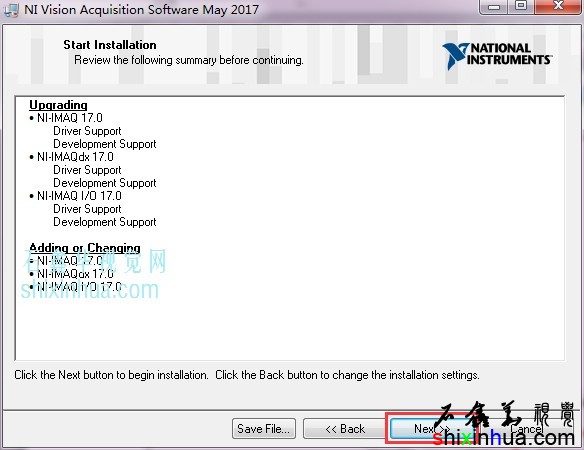Click Development Support under NI-IMAQ I/O 17.0
Viewport: 584px width, 450px height.
[x=105, y=222]
